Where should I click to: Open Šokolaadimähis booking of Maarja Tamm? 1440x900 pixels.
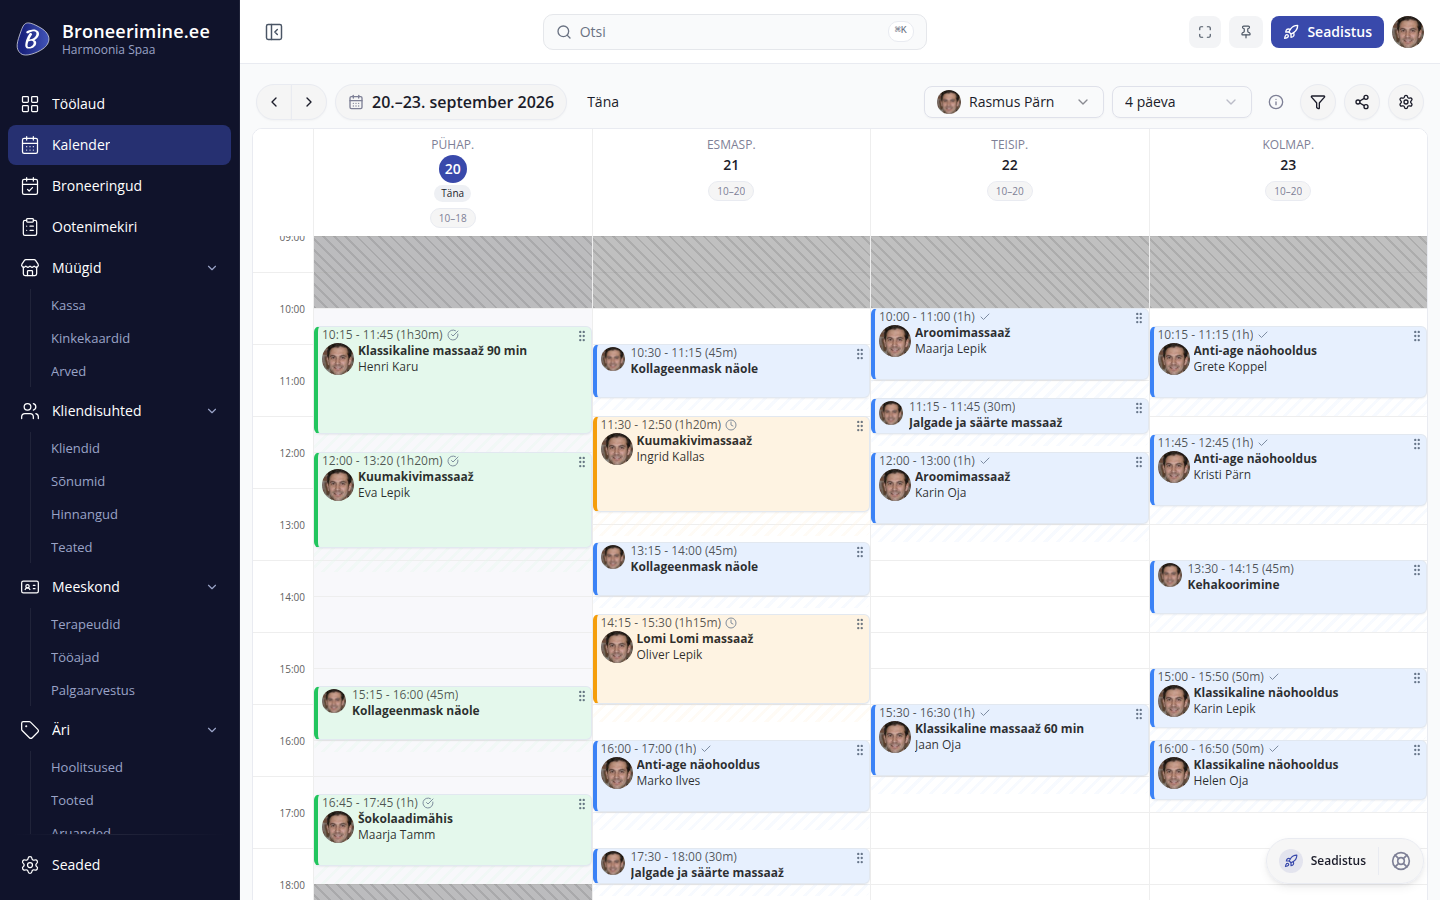point(453,830)
